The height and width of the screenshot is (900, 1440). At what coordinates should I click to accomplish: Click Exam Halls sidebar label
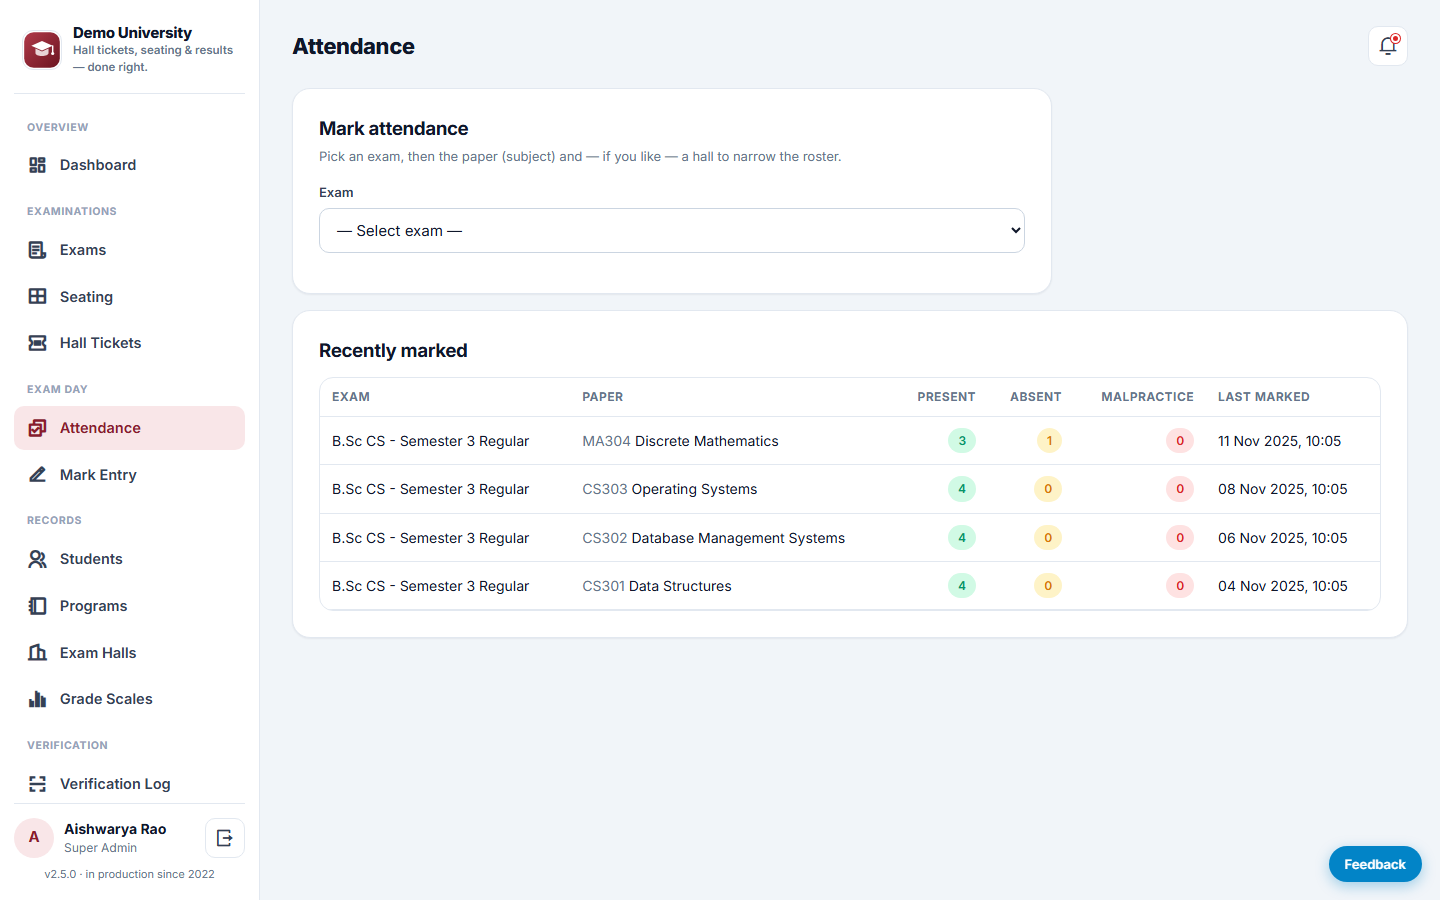click(98, 653)
